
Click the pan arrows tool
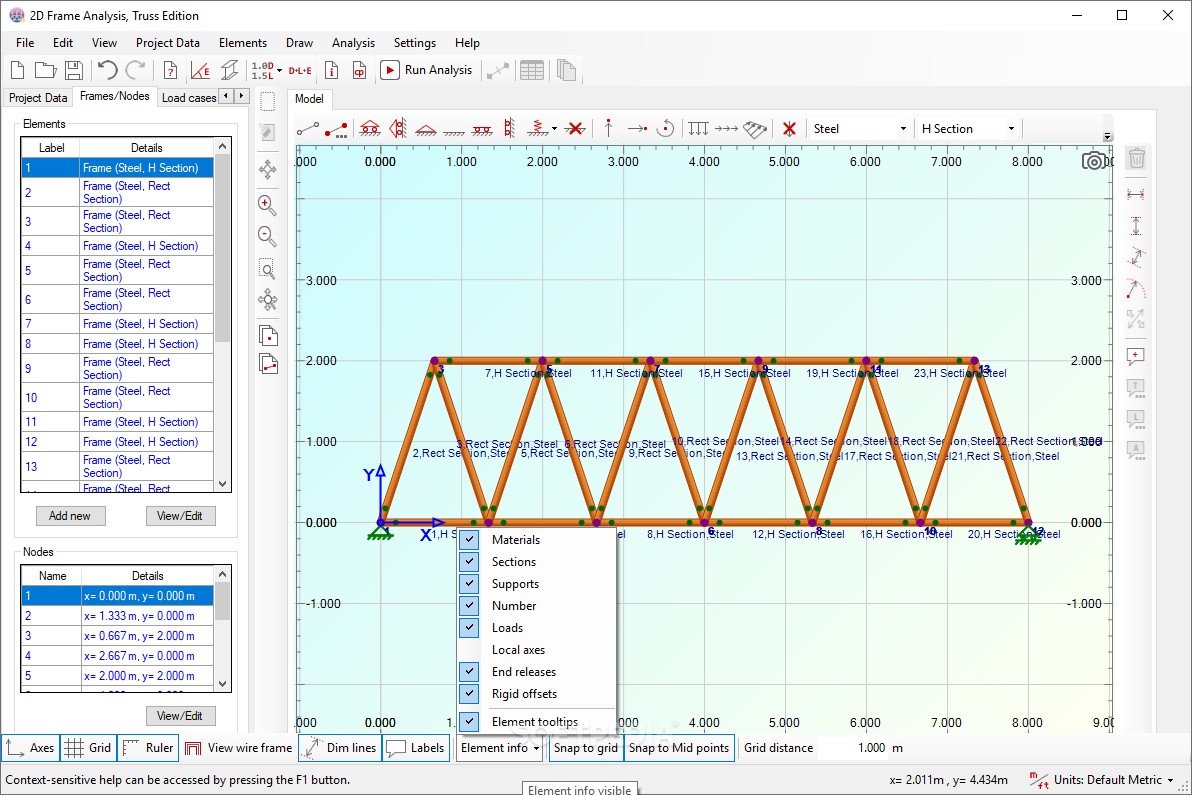click(x=268, y=169)
